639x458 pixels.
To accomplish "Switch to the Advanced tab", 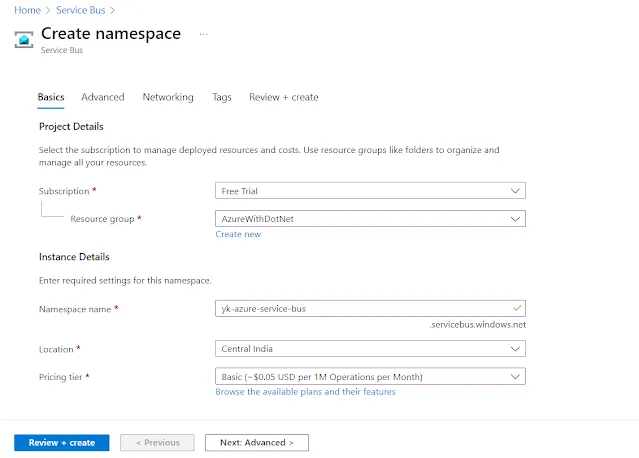I will point(103,97).
